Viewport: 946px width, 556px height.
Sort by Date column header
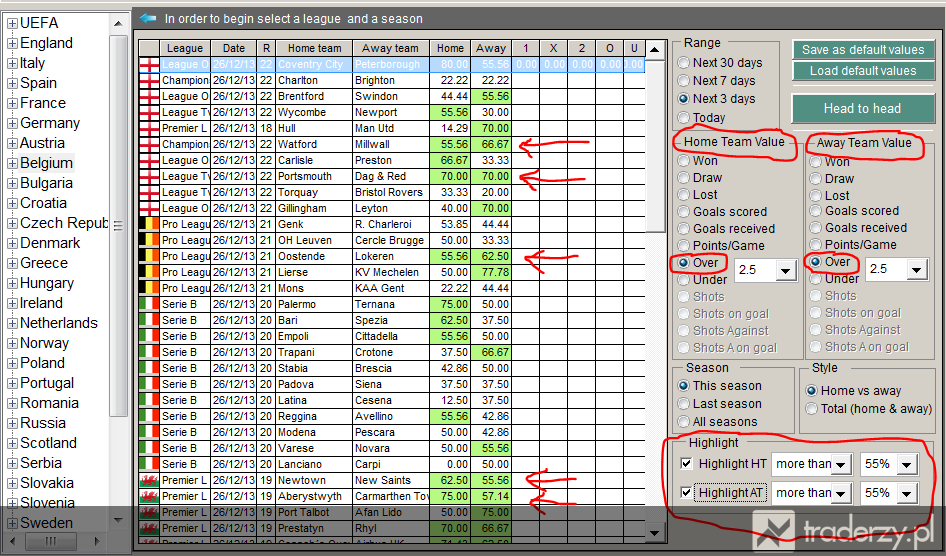click(x=233, y=48)
